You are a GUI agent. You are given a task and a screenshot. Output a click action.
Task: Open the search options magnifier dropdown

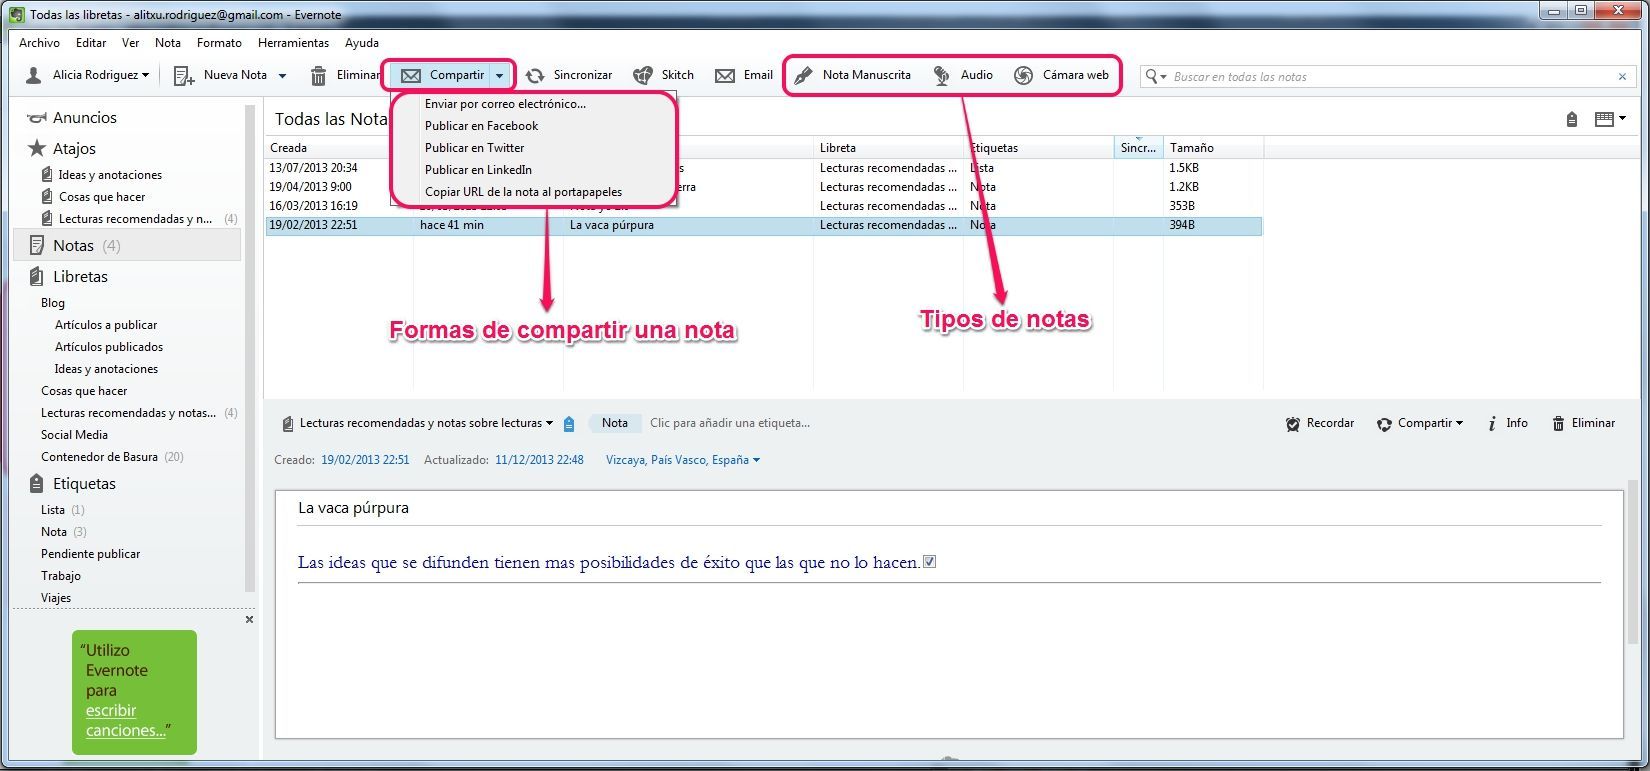[1156, 76]
